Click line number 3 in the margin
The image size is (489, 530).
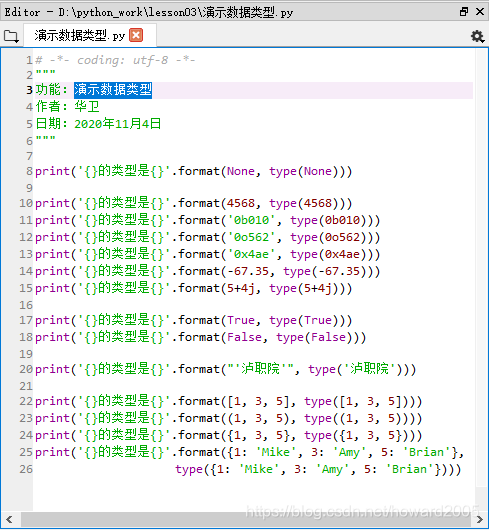[29, 90]
